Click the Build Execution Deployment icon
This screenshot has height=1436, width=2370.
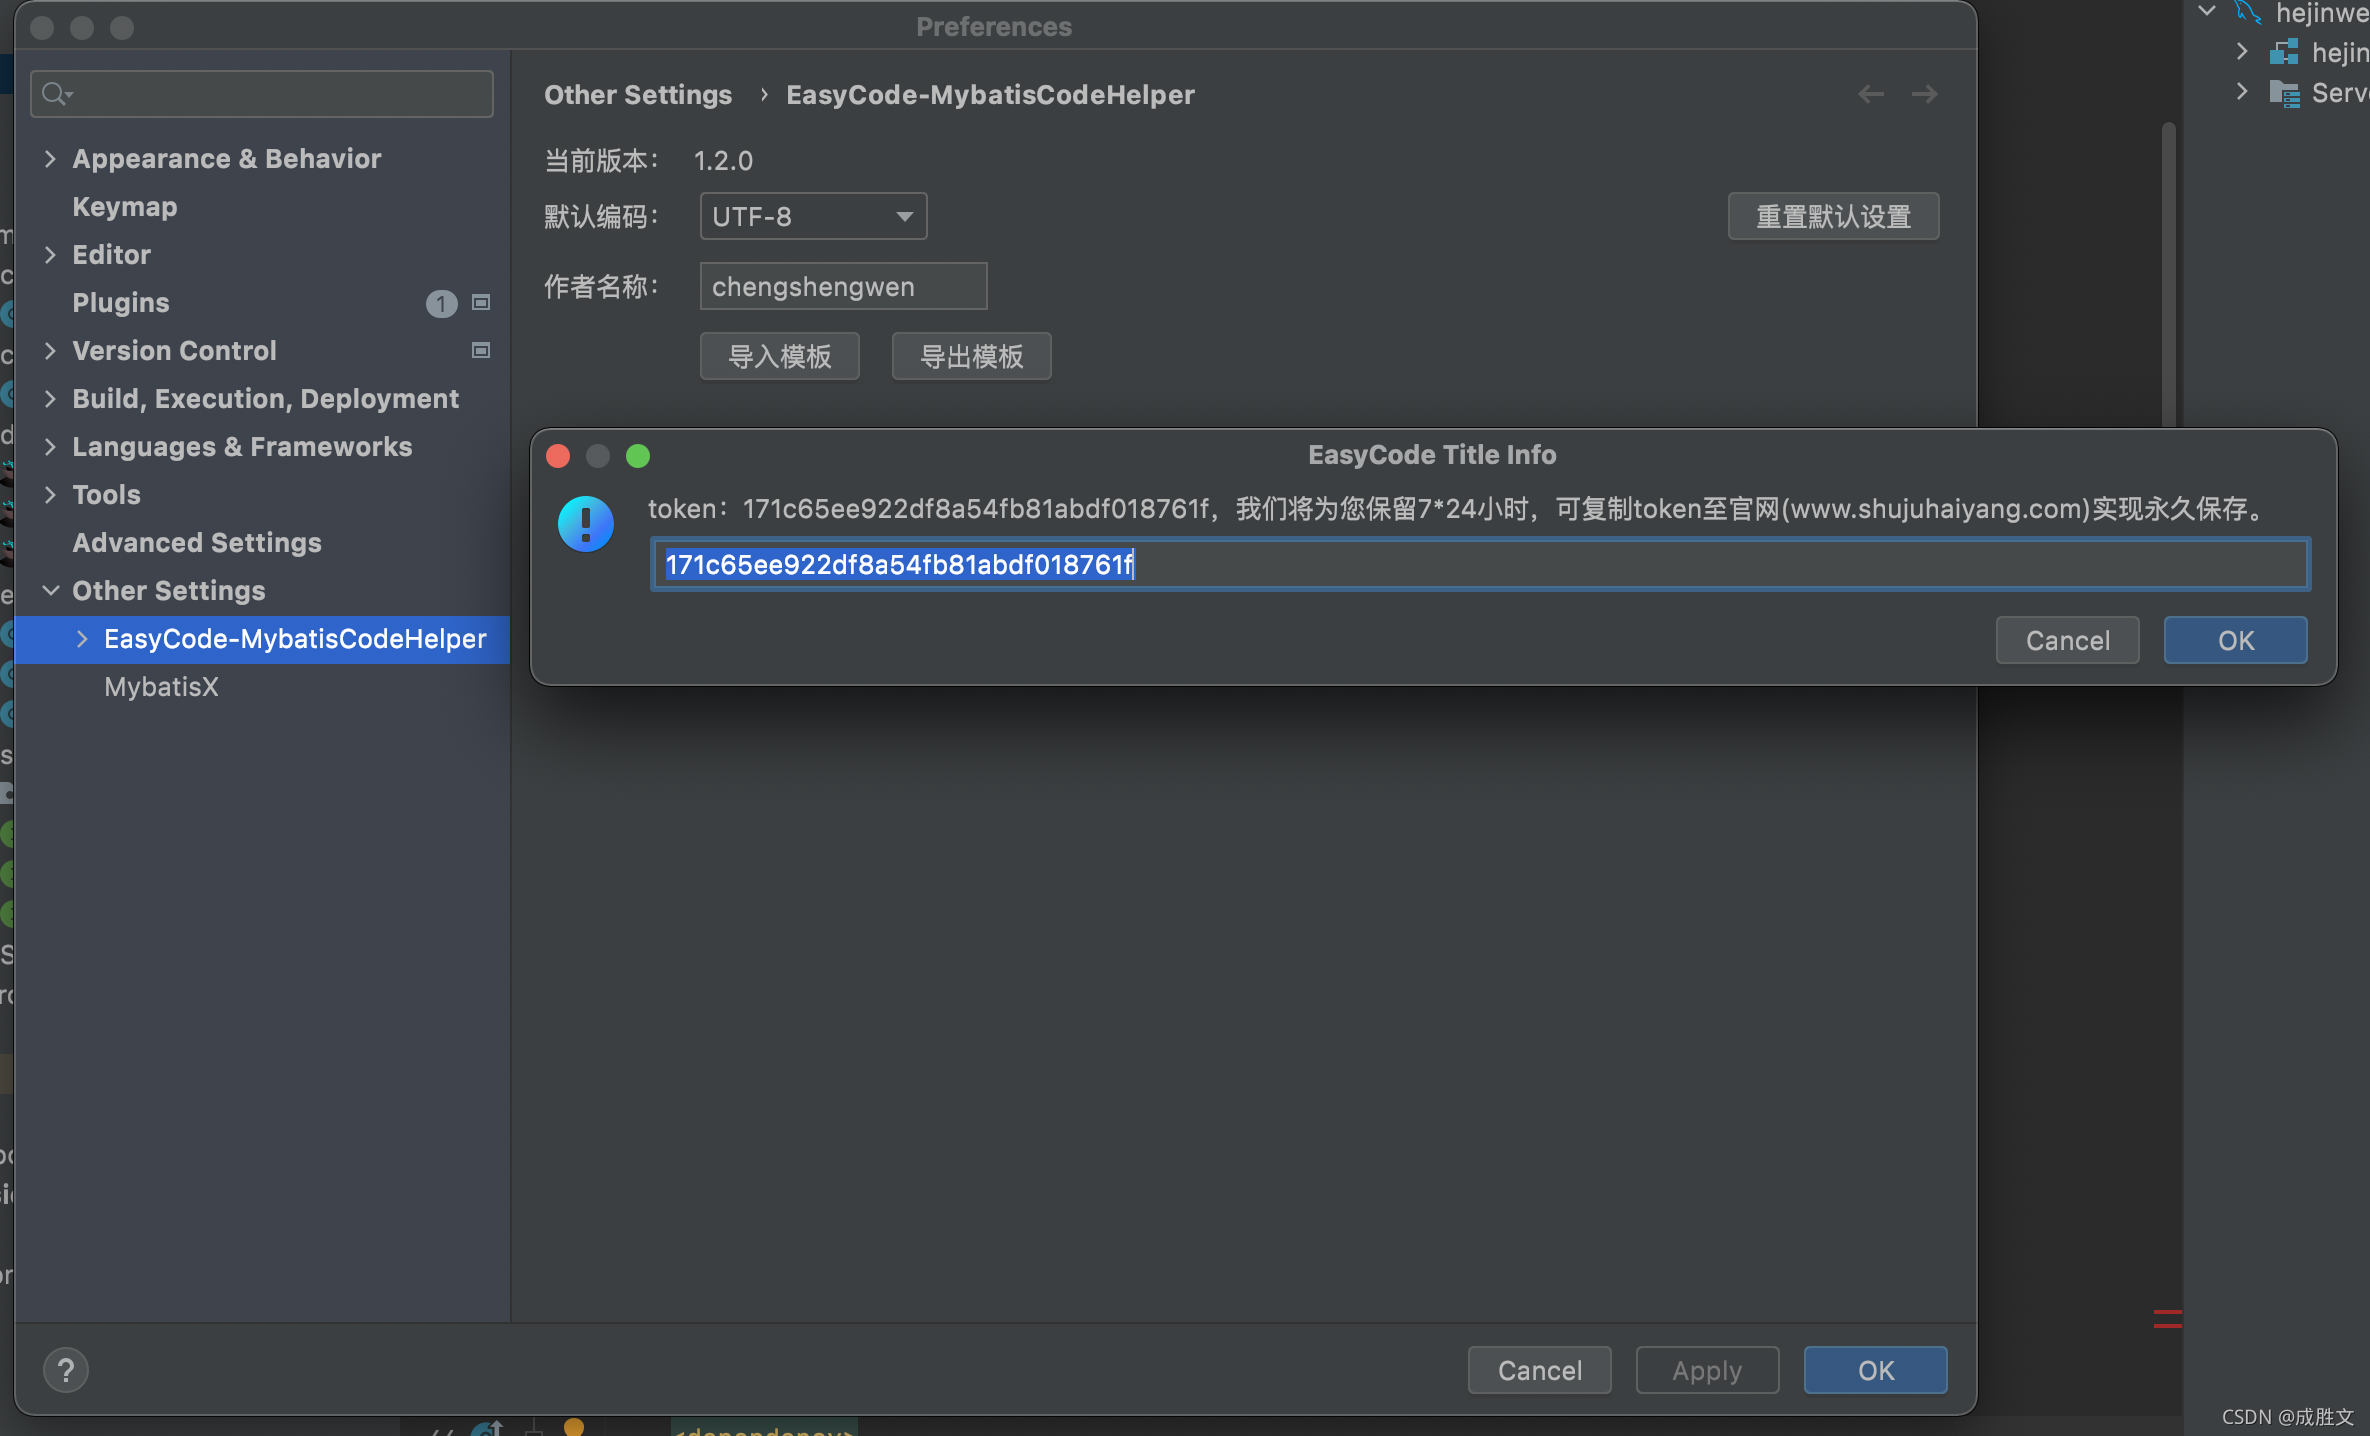[49, 398]
